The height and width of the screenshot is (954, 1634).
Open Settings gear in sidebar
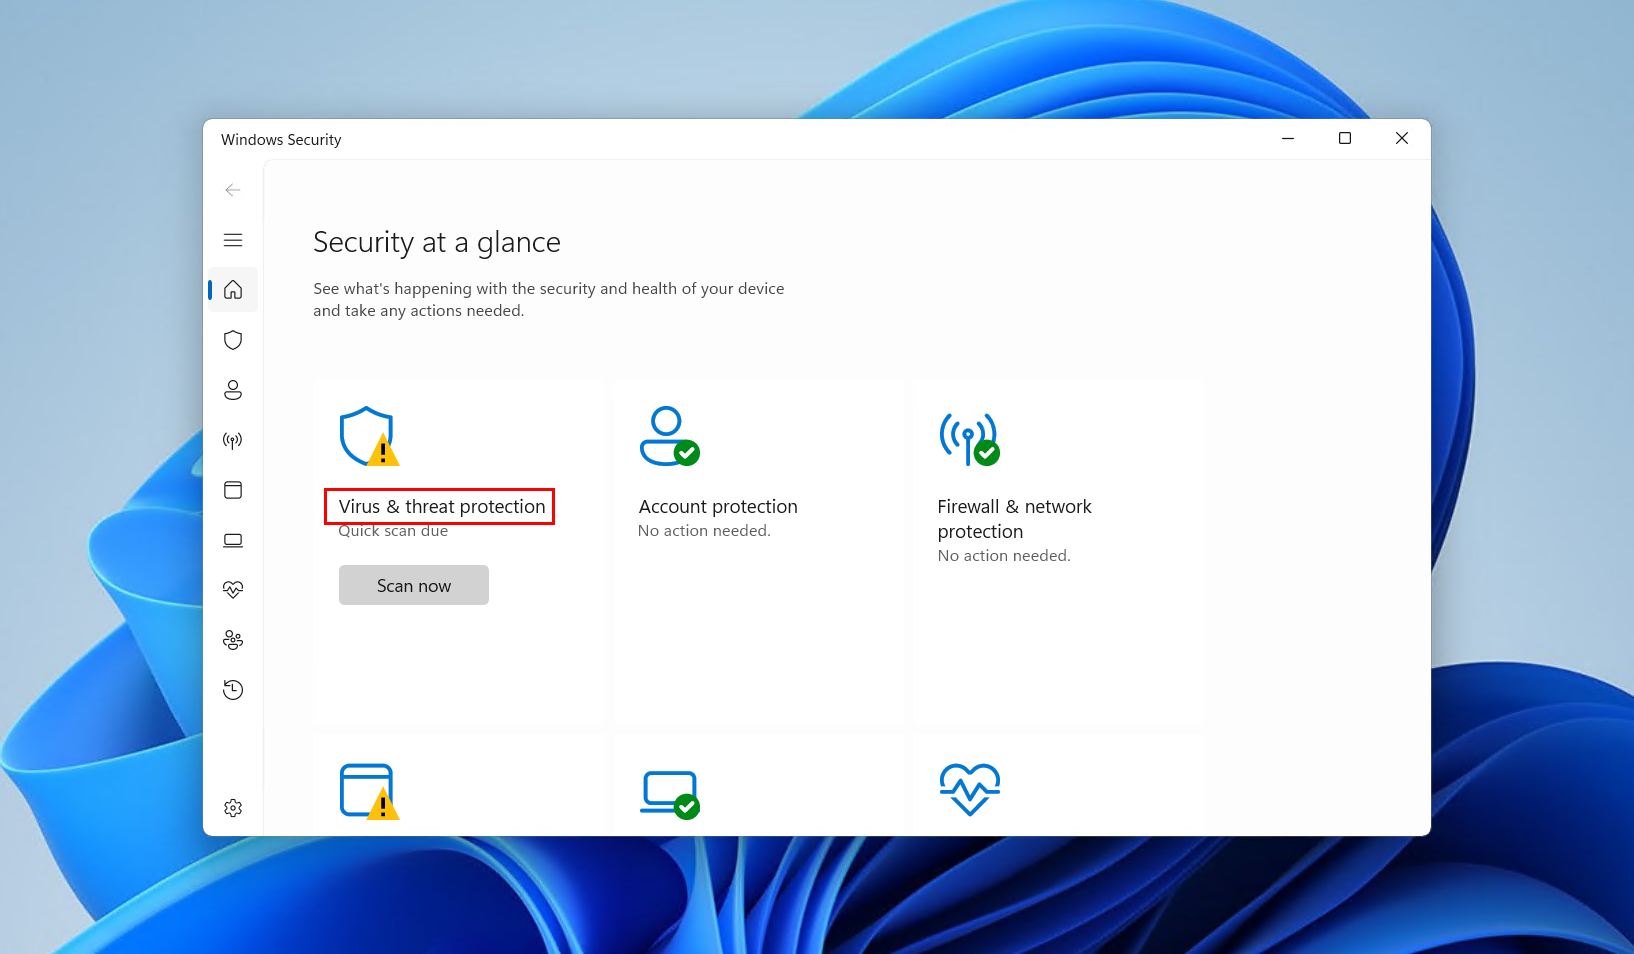pyautogui.click(x=233, y=808)
